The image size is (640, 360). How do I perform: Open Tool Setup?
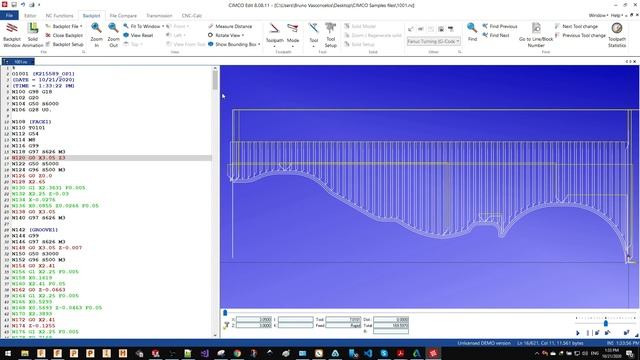331,35
